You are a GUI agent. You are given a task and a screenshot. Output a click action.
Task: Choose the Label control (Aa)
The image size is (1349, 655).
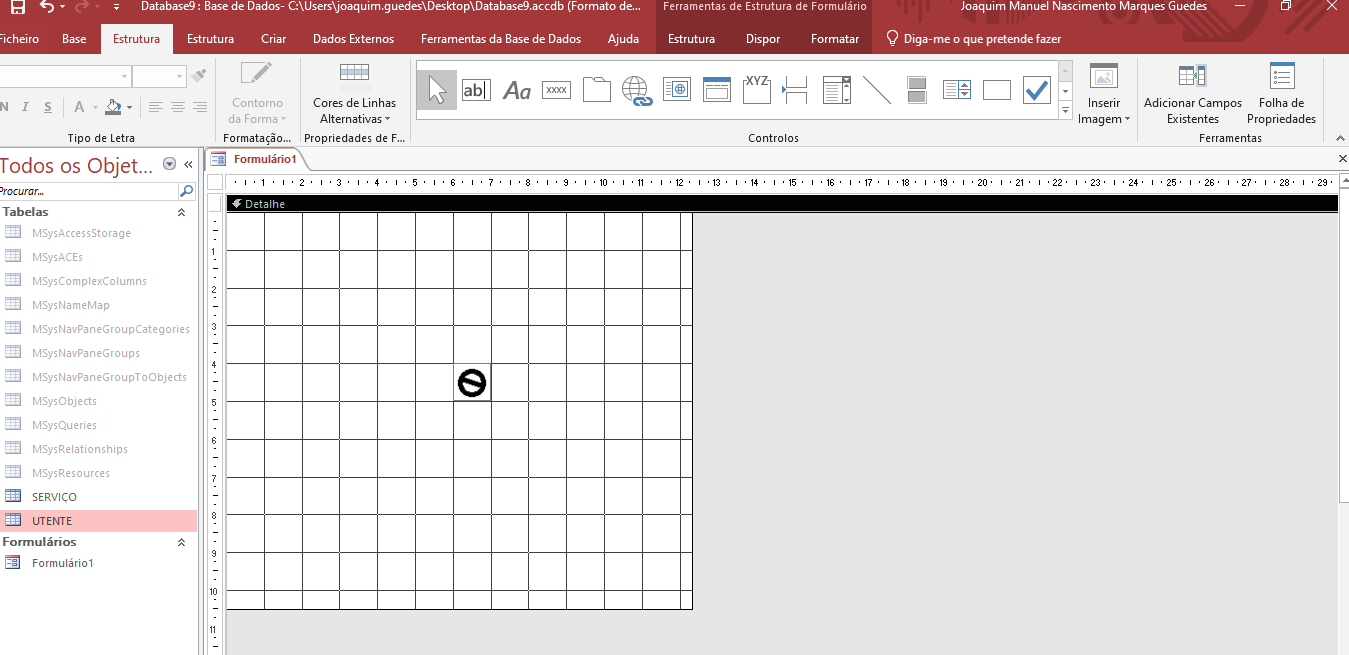[516, 91]
